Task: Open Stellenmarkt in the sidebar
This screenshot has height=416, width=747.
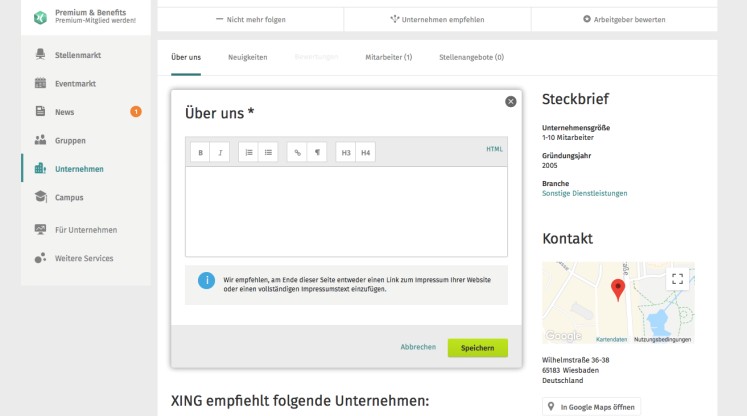Action: 78,54
